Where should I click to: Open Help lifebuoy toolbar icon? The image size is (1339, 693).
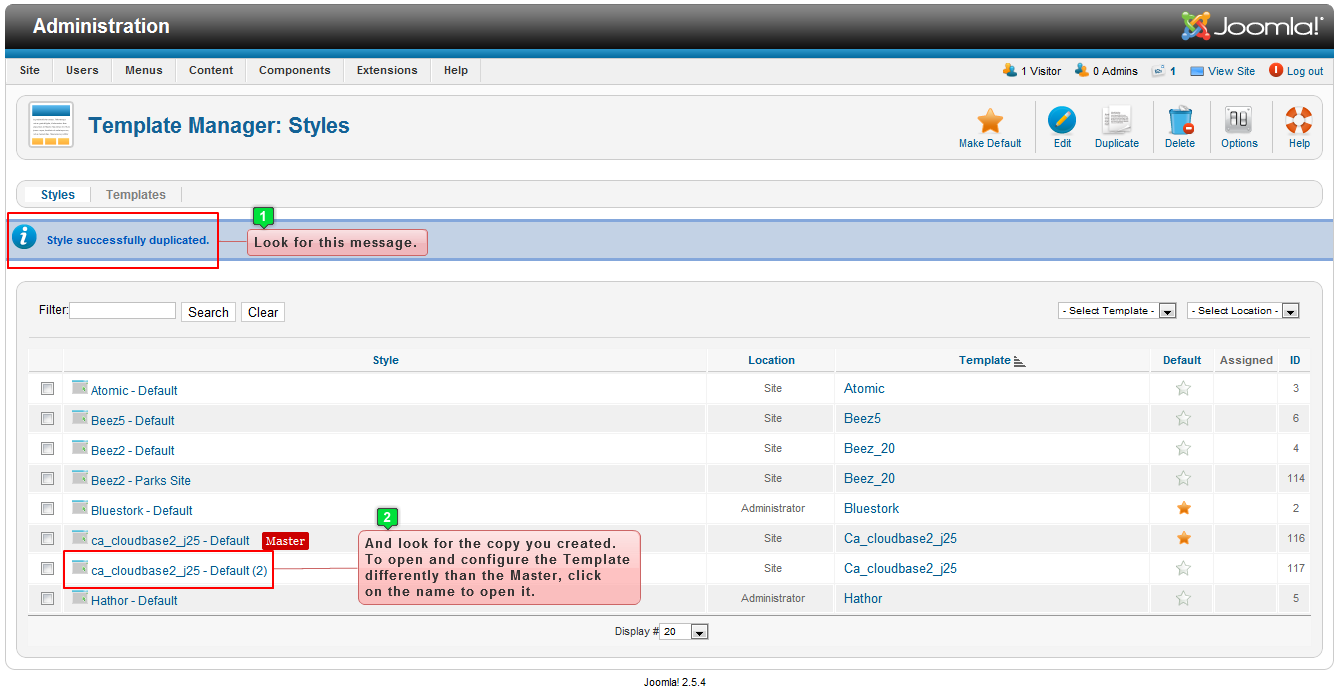point(1299,121)
